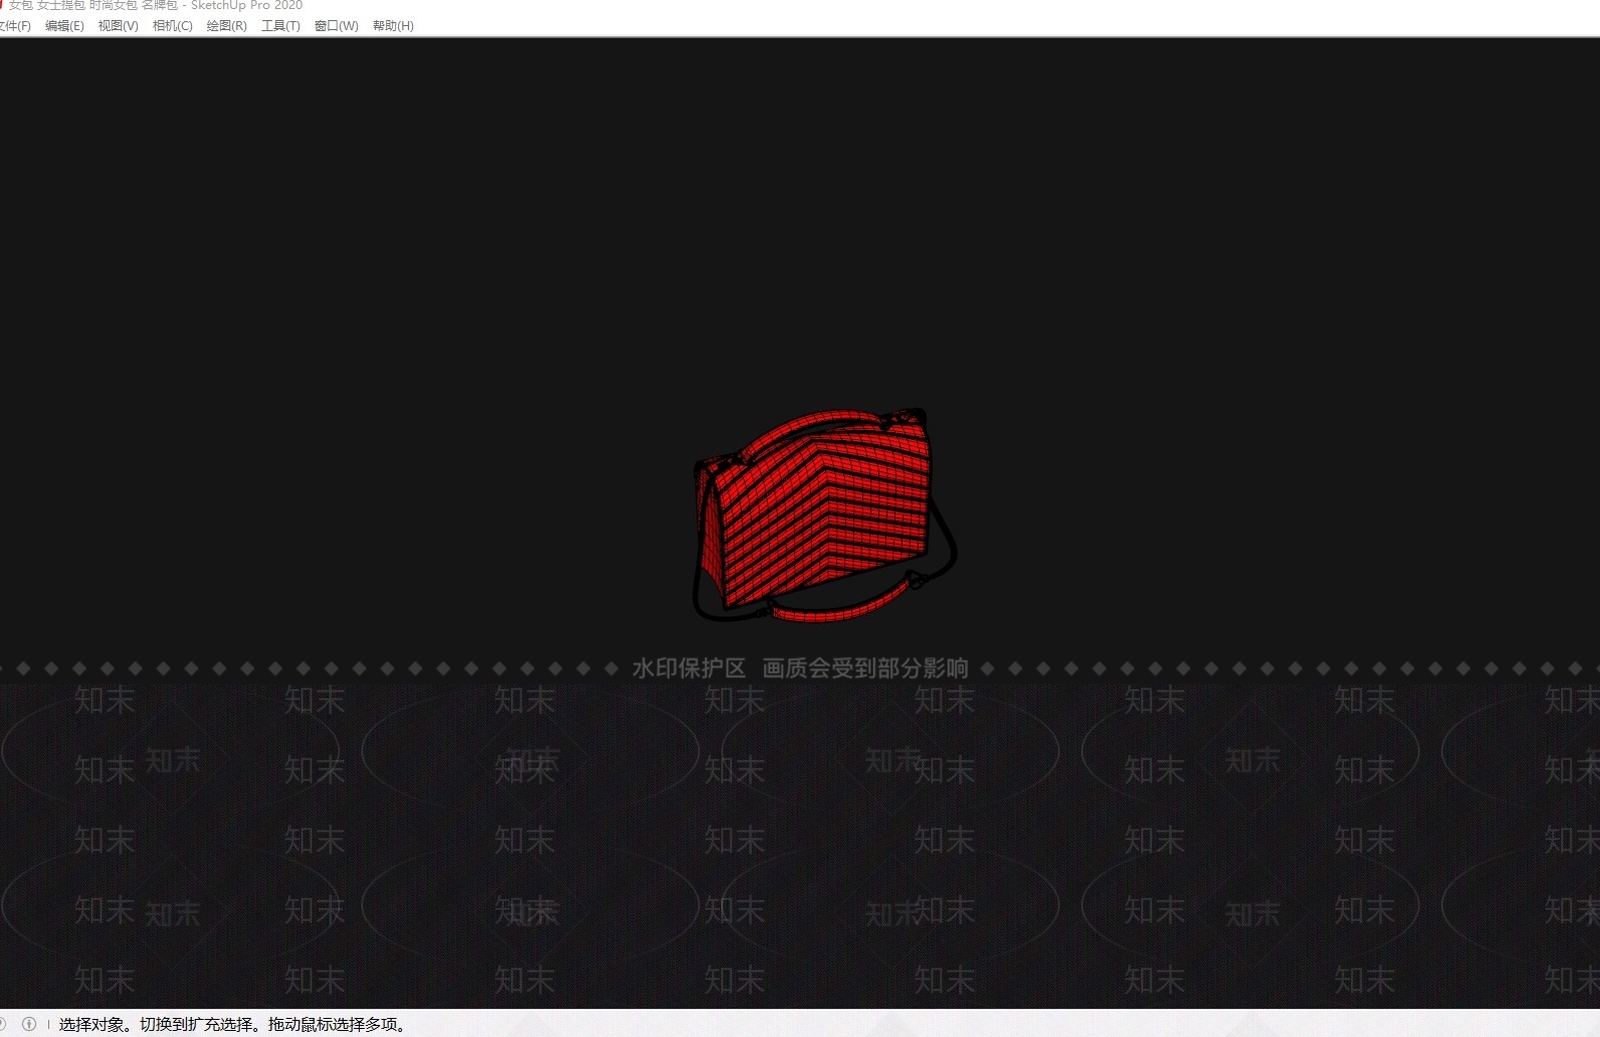Open the 绘图(R) draw menu

tap(226, 26)
